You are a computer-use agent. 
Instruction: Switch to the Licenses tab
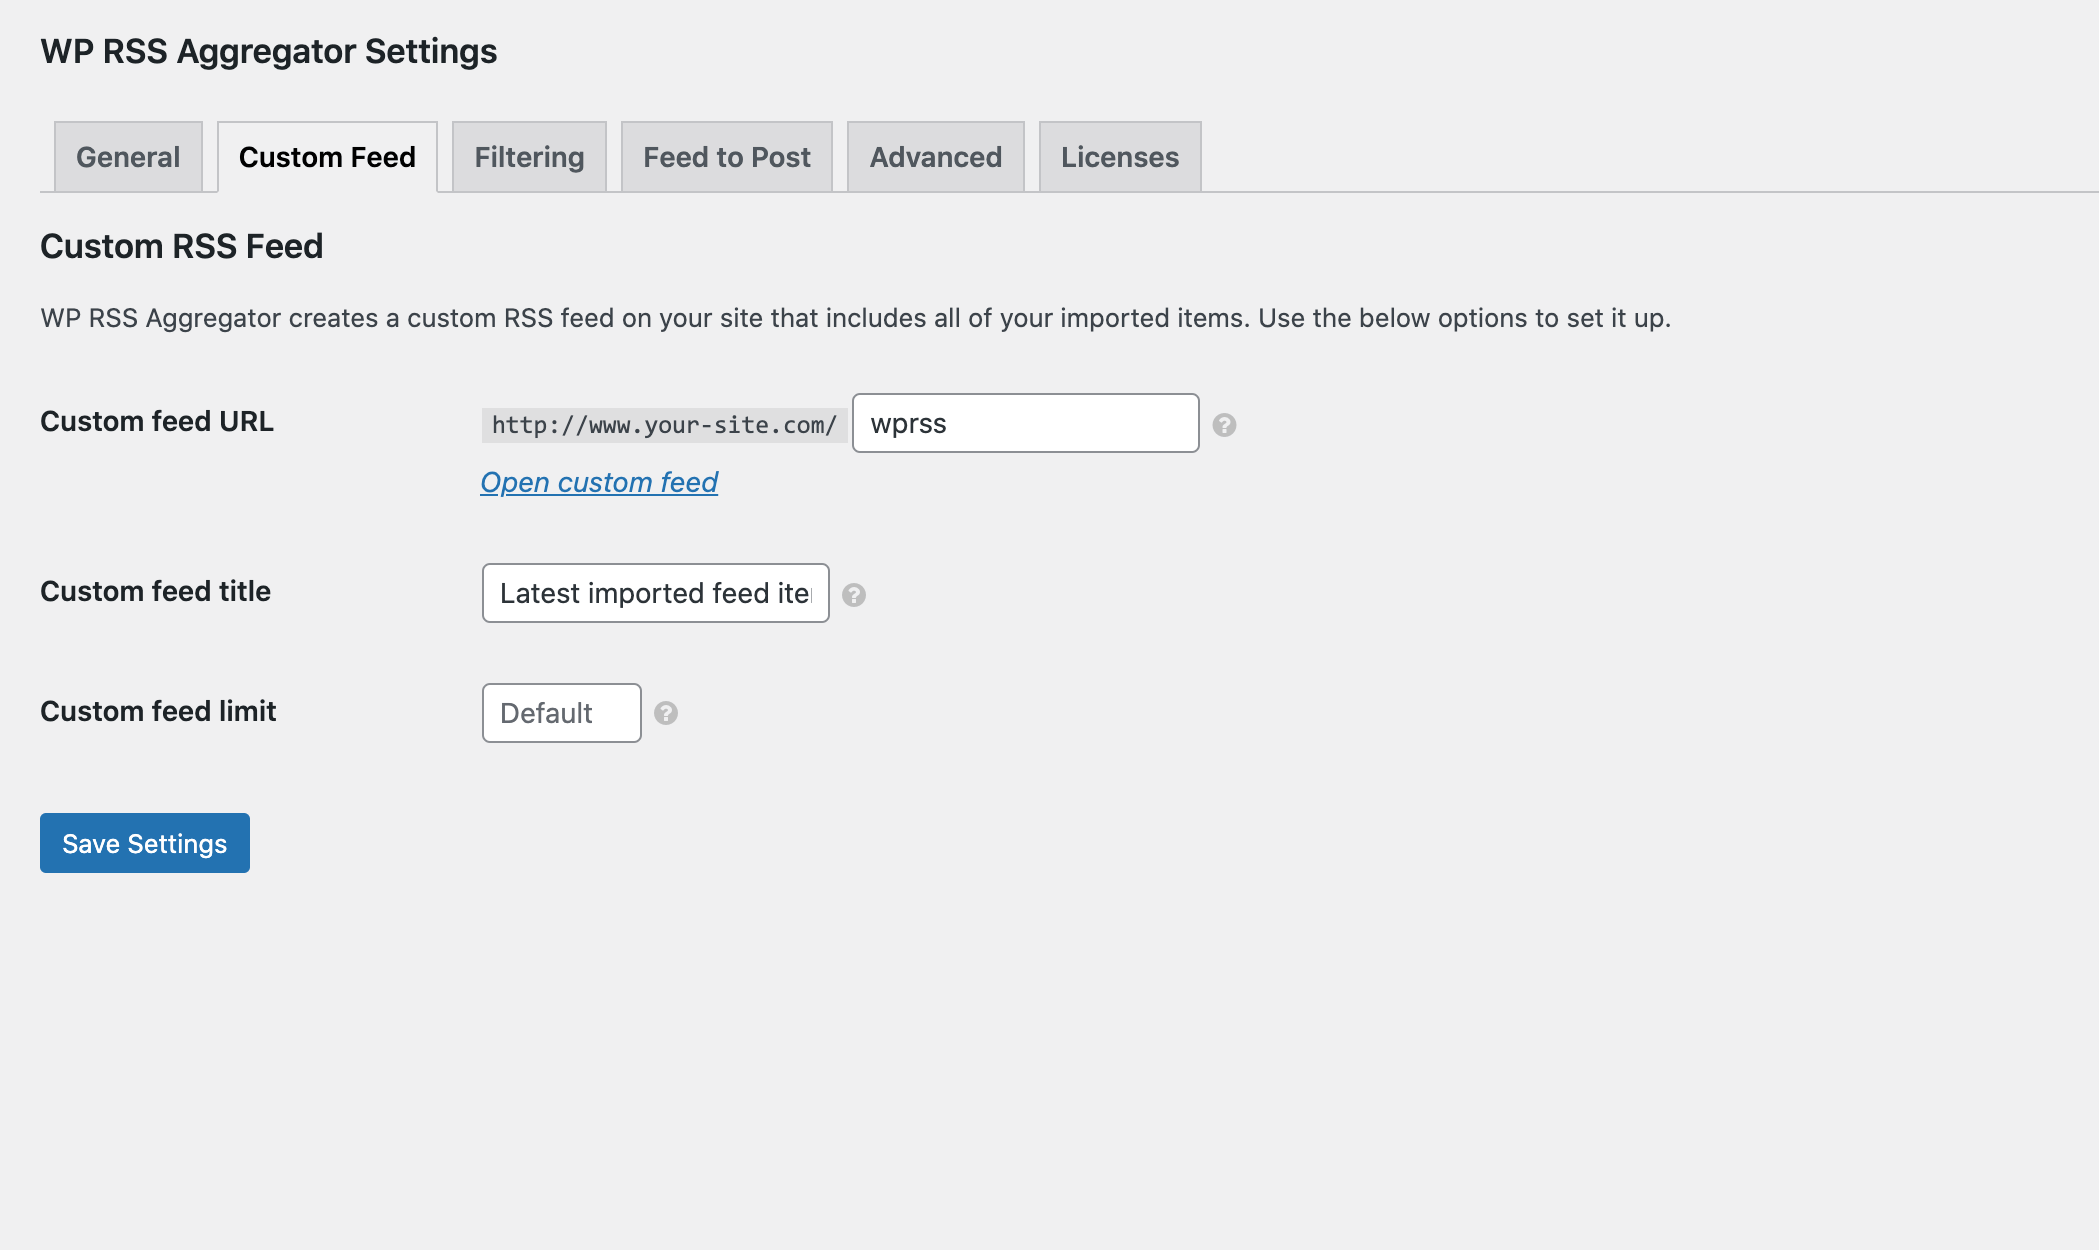coord(1119,157)
